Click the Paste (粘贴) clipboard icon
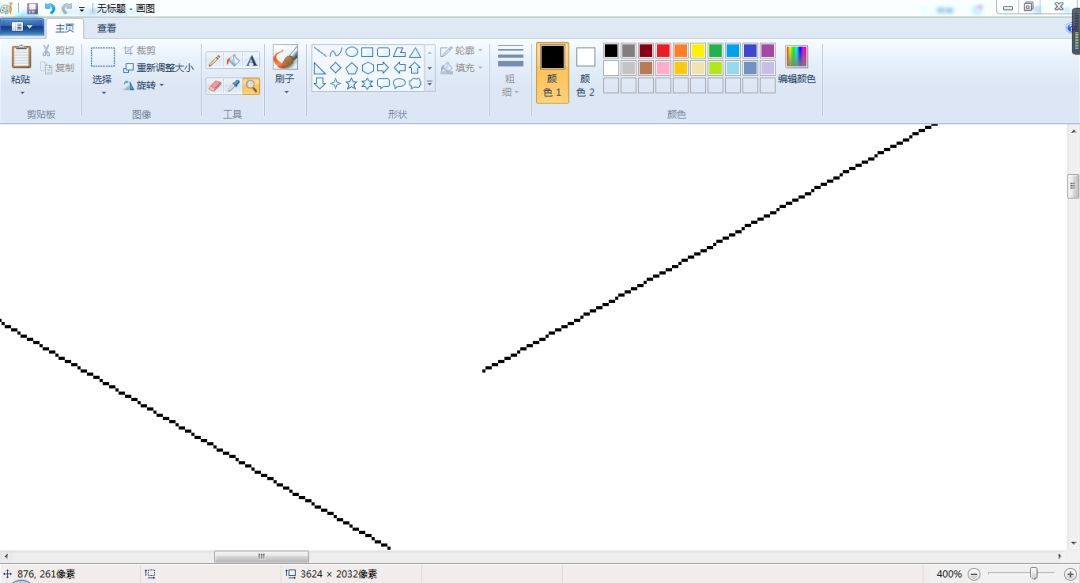The height and width of the screenshot is (583, 1080). pyautogui.click(x=21, y=57)
